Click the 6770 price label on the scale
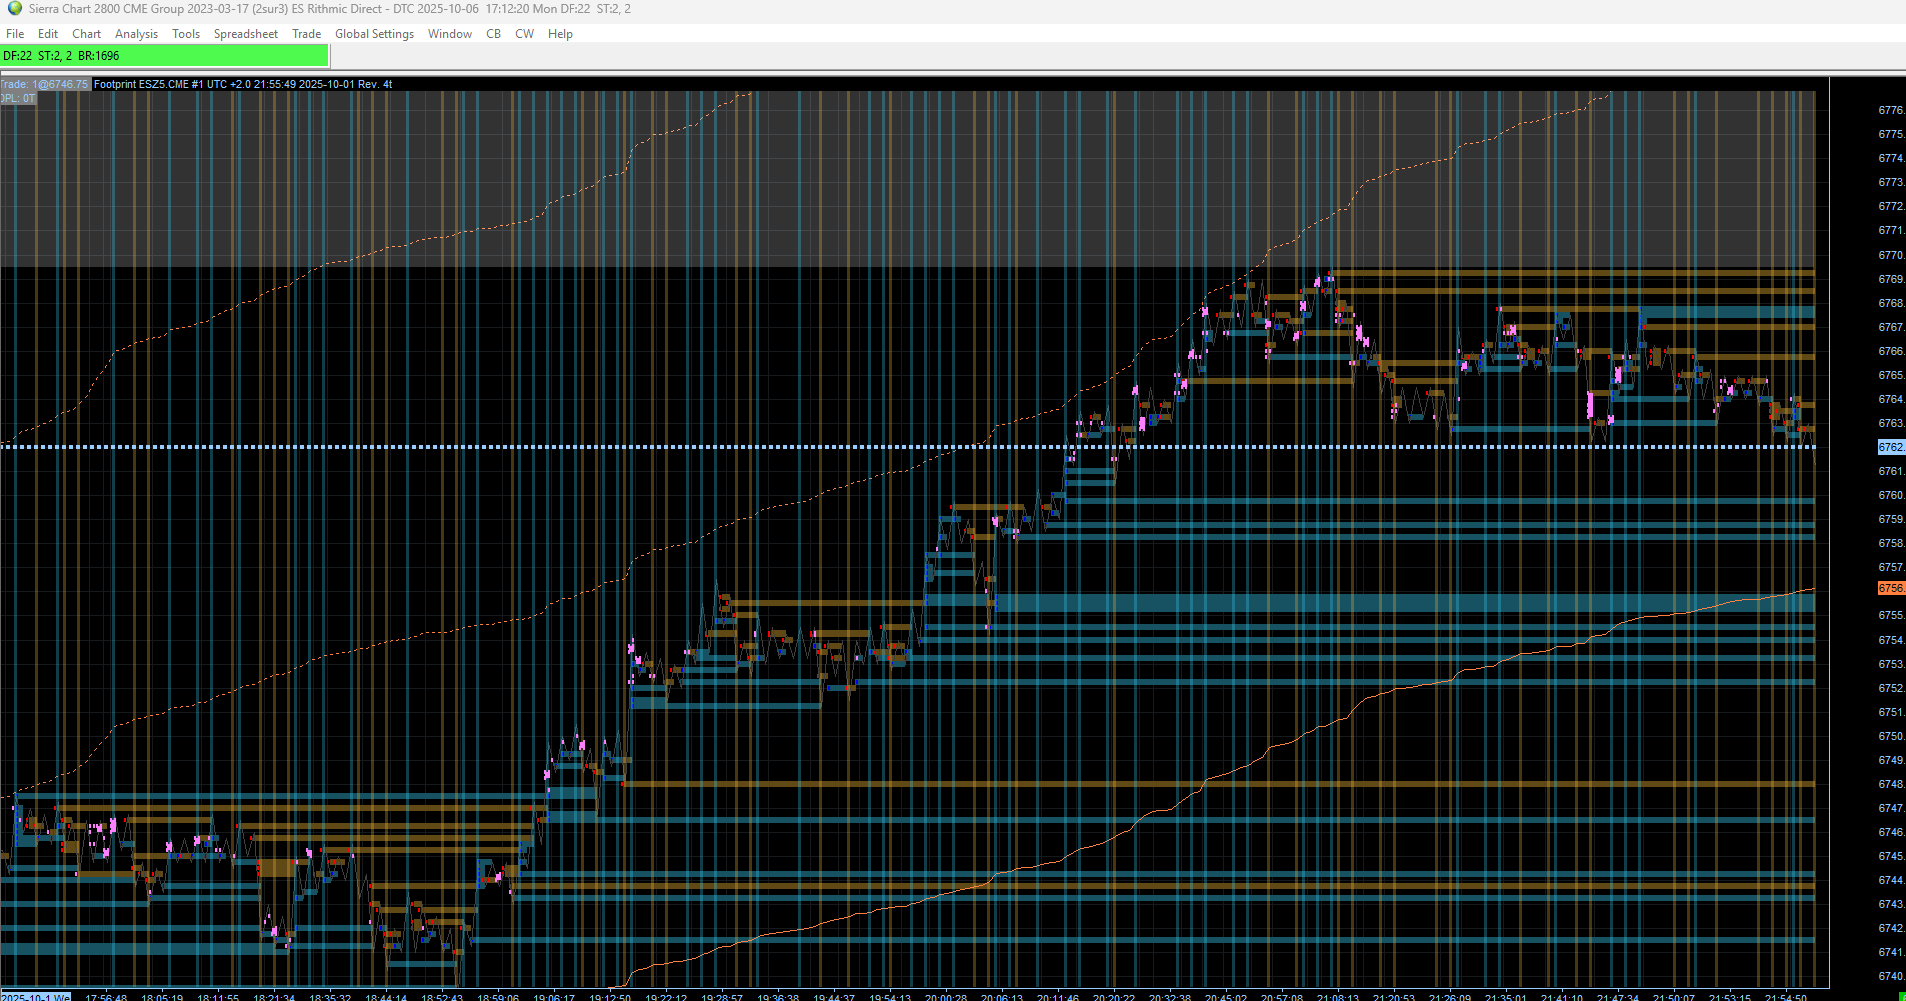This screenshot has width=1906, height=1001. click(x=1891, y=255)
